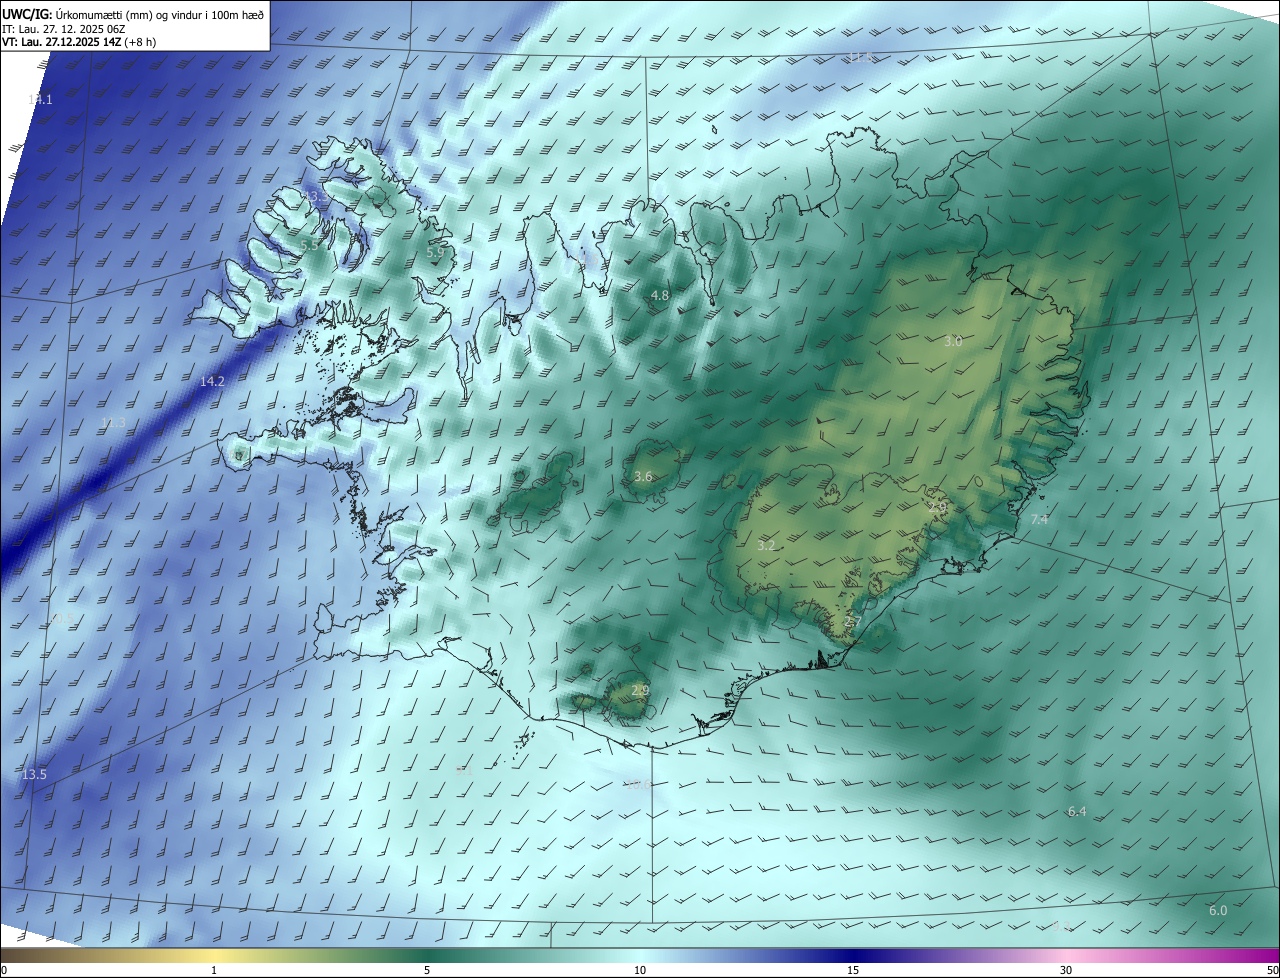The width and height of the screenshot is (1280, 978).
Task: Click the 50 tick on the color scale
Action: pyautogui.click(x=1272, y=970)
